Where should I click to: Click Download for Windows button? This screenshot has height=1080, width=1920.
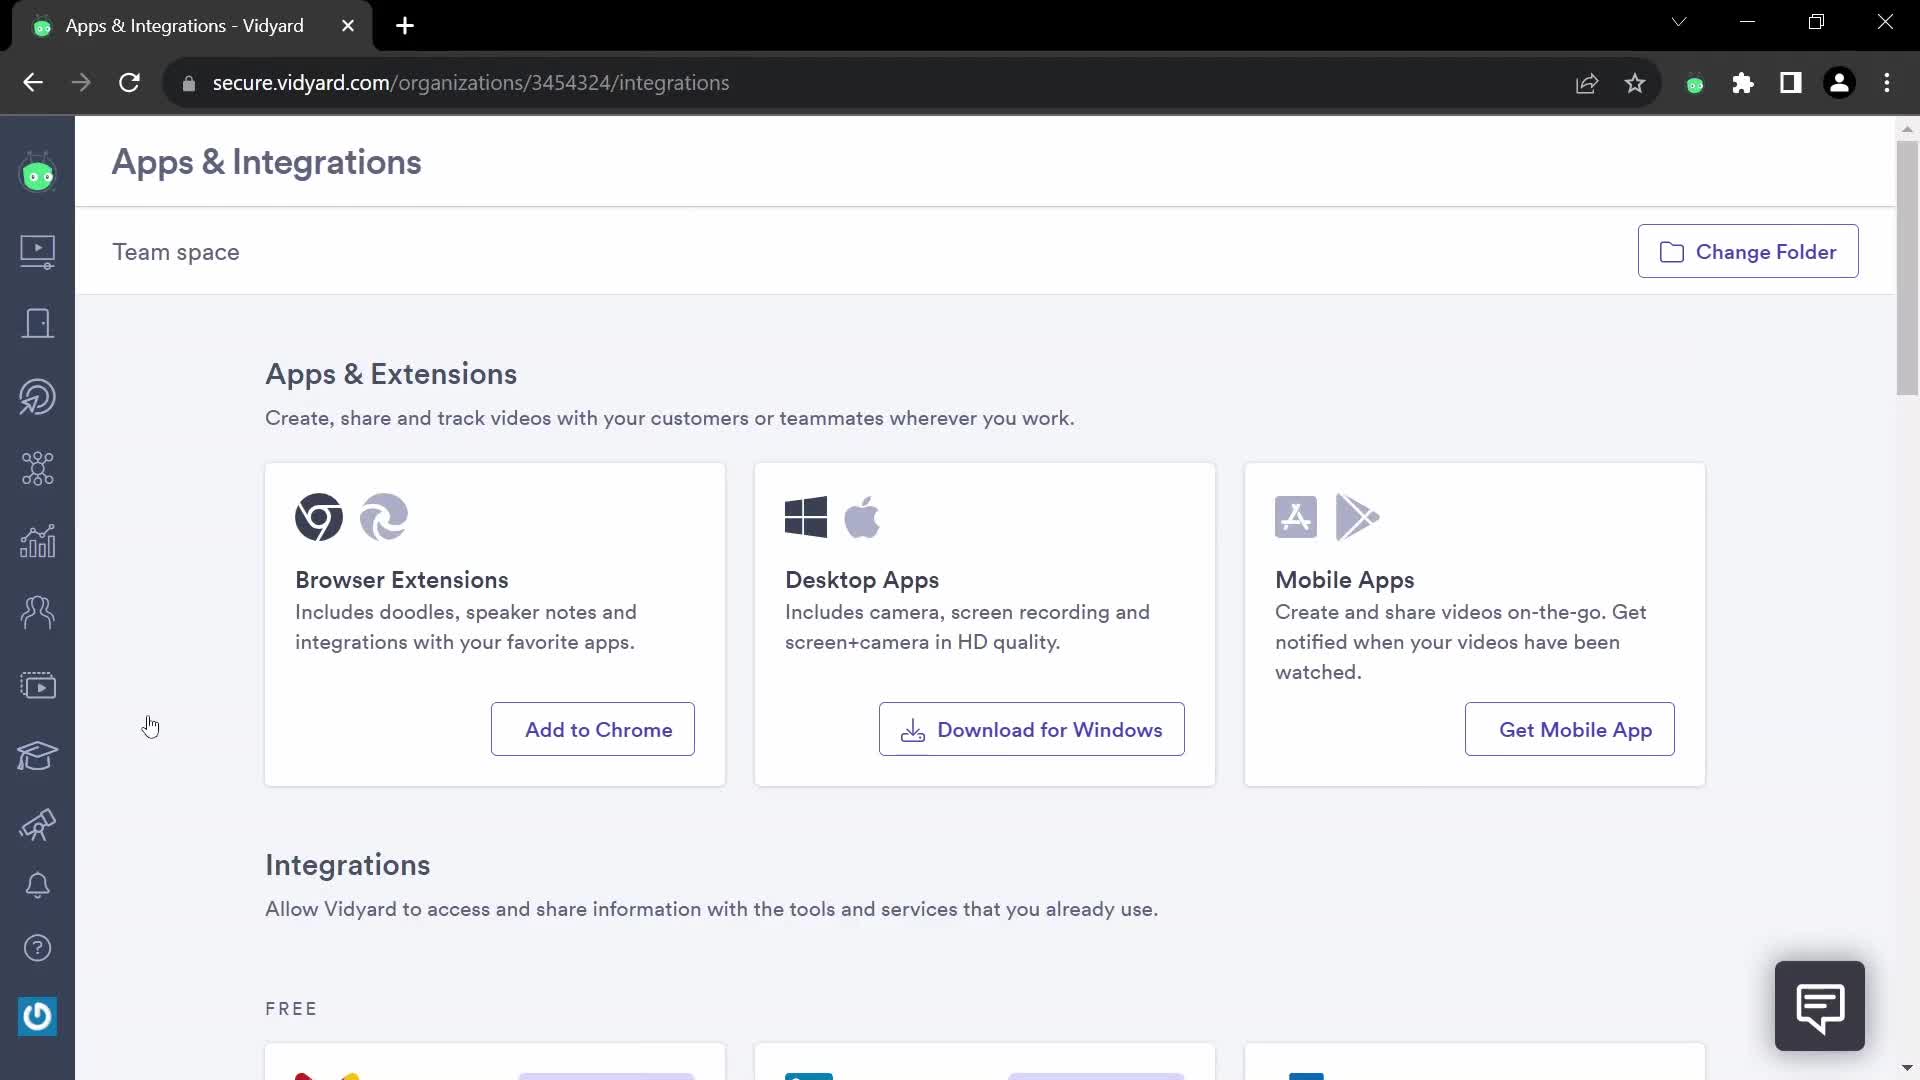tap(1032, 729)
